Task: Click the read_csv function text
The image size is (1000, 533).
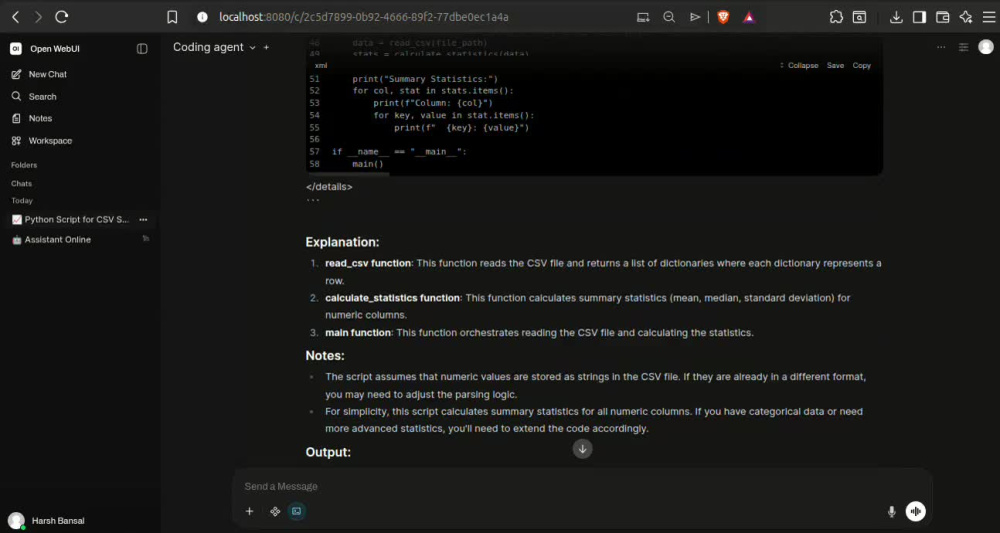Action: coord(369,263)
